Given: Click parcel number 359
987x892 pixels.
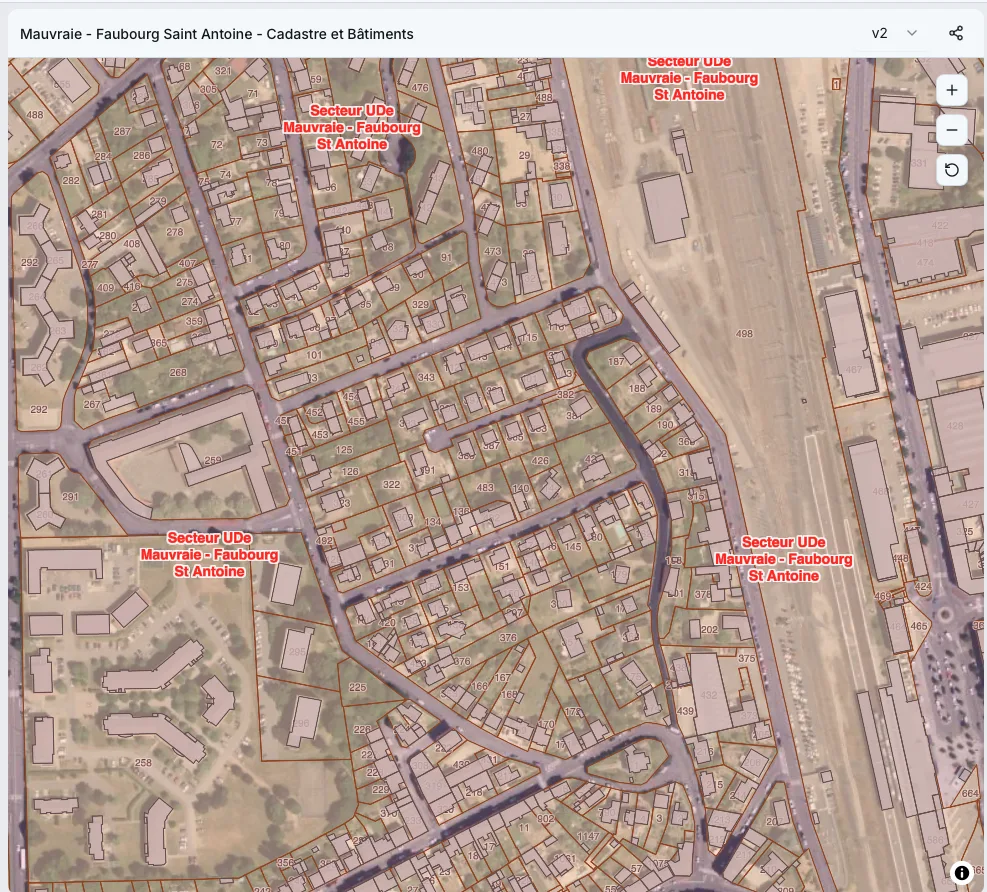Looking at the screenshot, I should pos(194,320).
